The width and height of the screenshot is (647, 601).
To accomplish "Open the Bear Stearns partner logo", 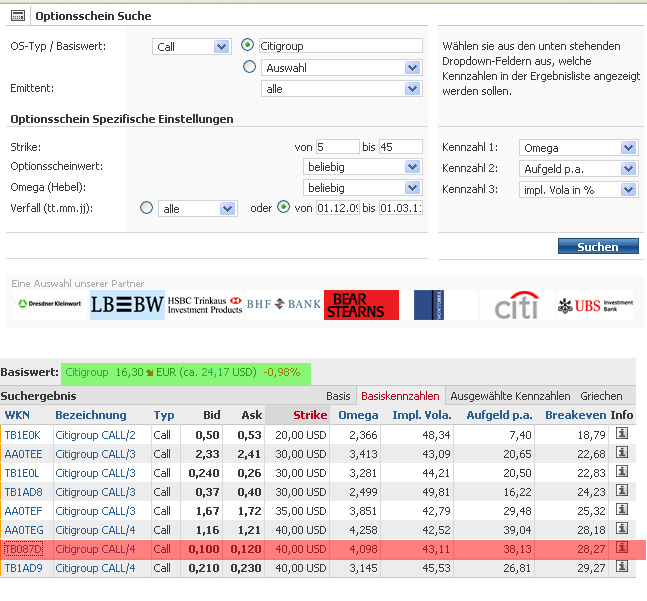I will click(360, 305).
